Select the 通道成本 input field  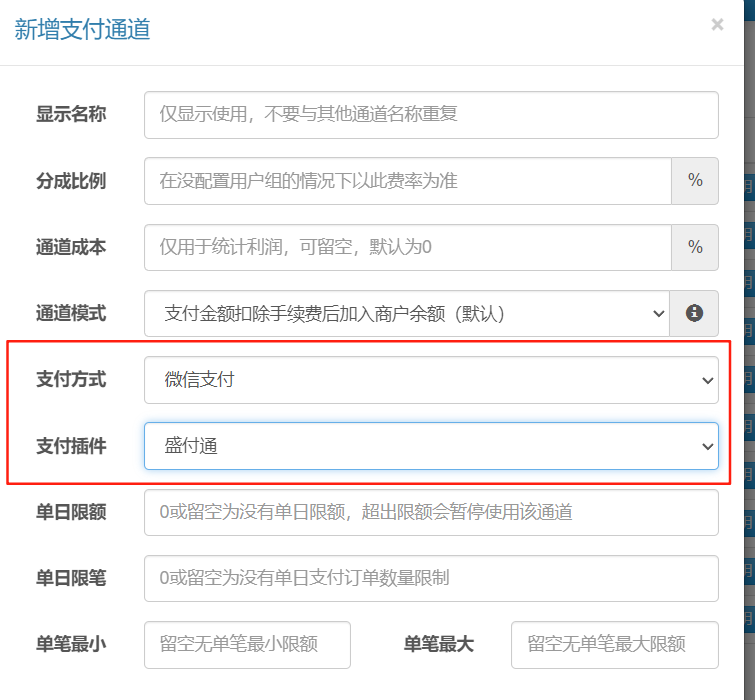click(x=408, y=247)
